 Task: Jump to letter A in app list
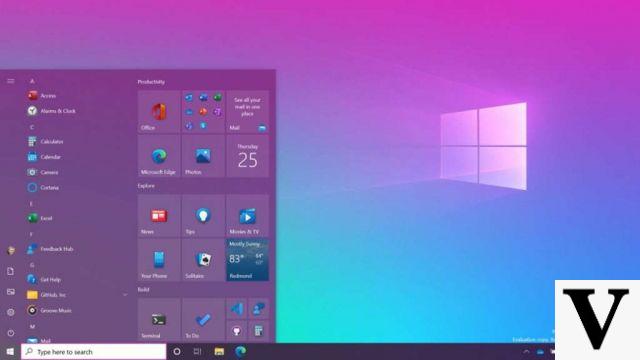(32, 81)
